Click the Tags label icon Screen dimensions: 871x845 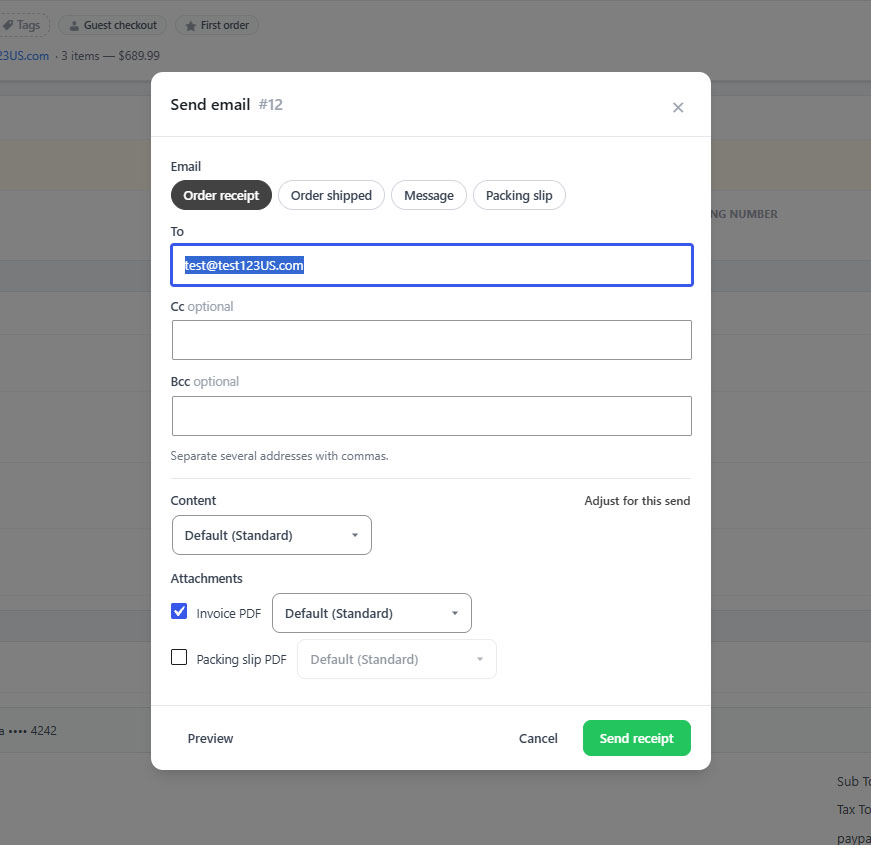pyautogui.click(x=8, y=26)
